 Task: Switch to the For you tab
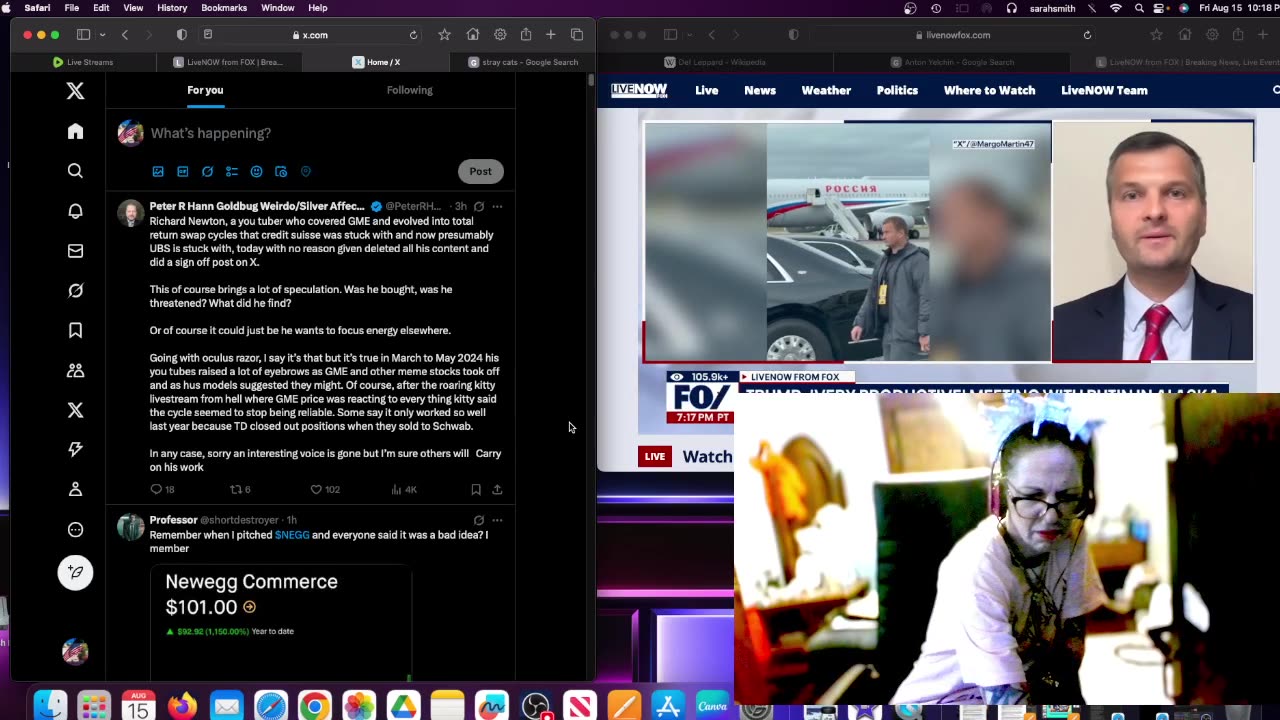(205, 90)
